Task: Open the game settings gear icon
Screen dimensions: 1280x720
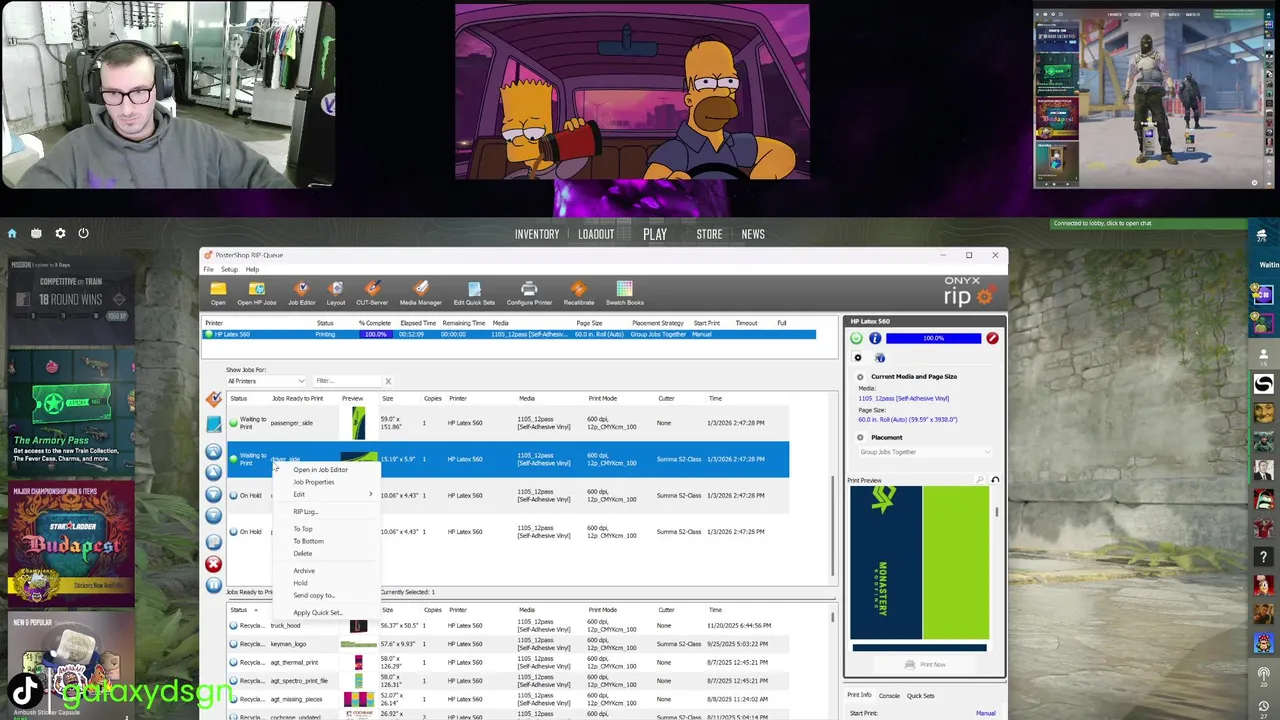Action: pos(60,233)
